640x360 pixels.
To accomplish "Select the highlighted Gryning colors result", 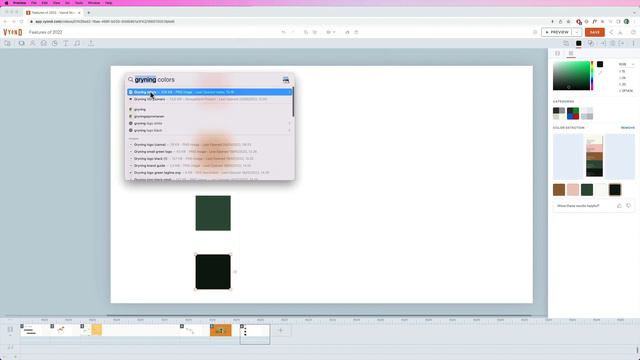I will tap(210, 92).
